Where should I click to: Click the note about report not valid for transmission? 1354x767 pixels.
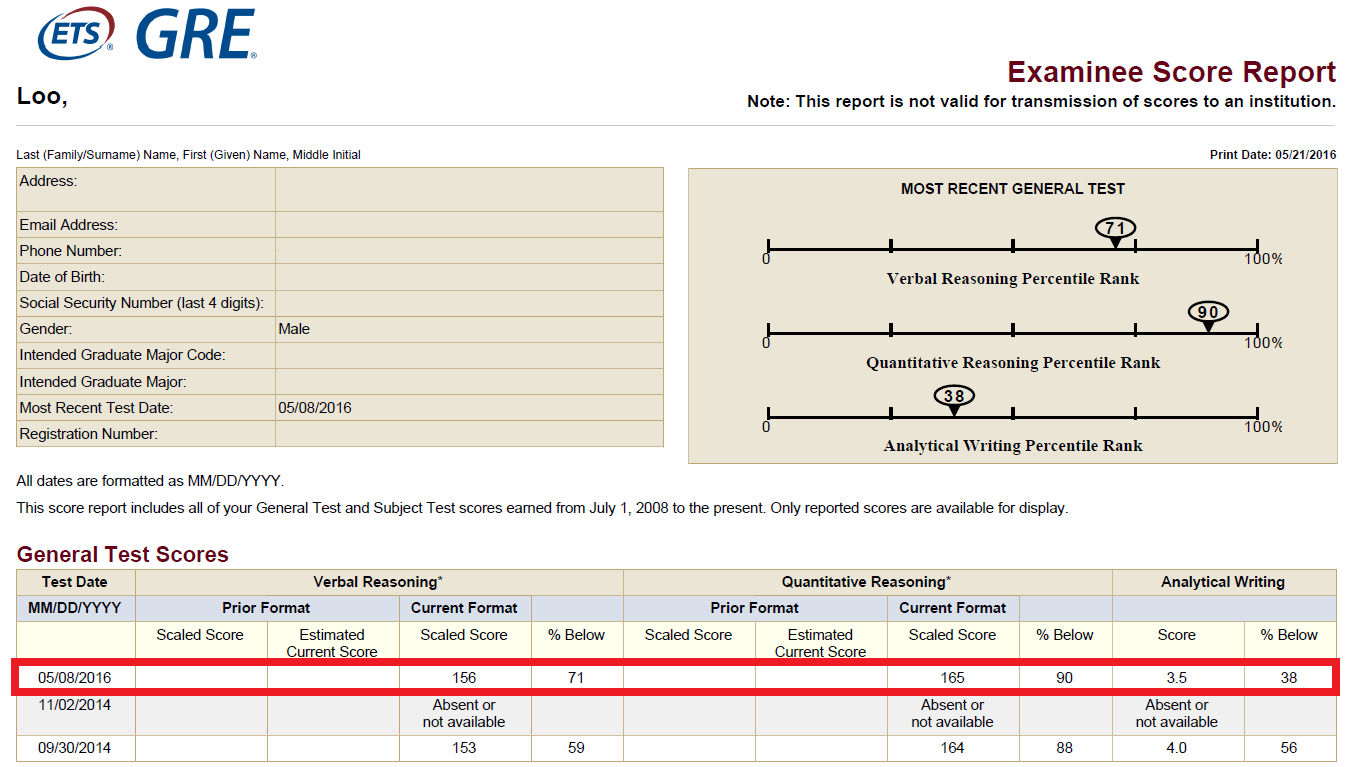click(1041, 102)
